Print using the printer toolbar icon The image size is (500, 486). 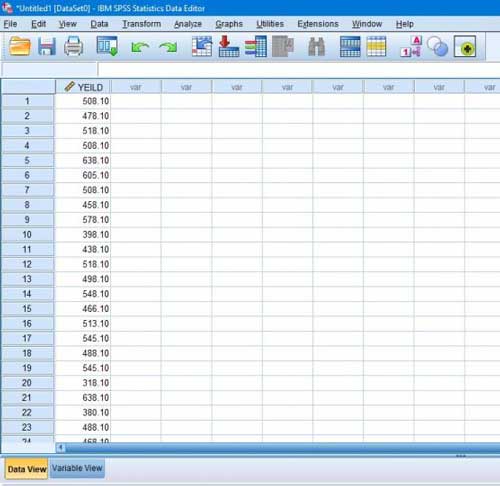coord(73,46)
